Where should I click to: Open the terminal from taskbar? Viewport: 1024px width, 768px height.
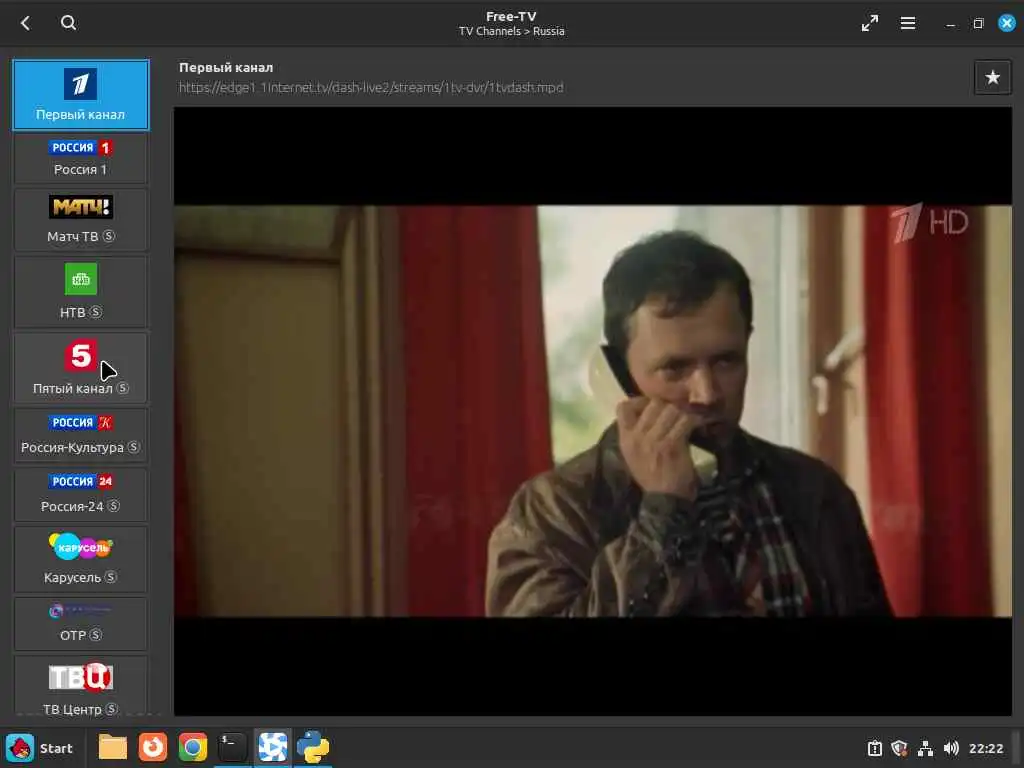pyautogui.click(x=232, y=748)
